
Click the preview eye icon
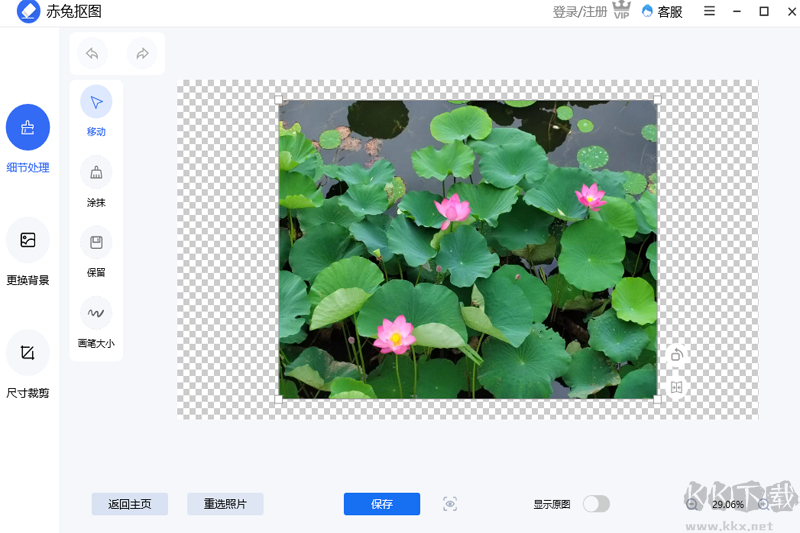pyautogui.click(x=450, y=504)
